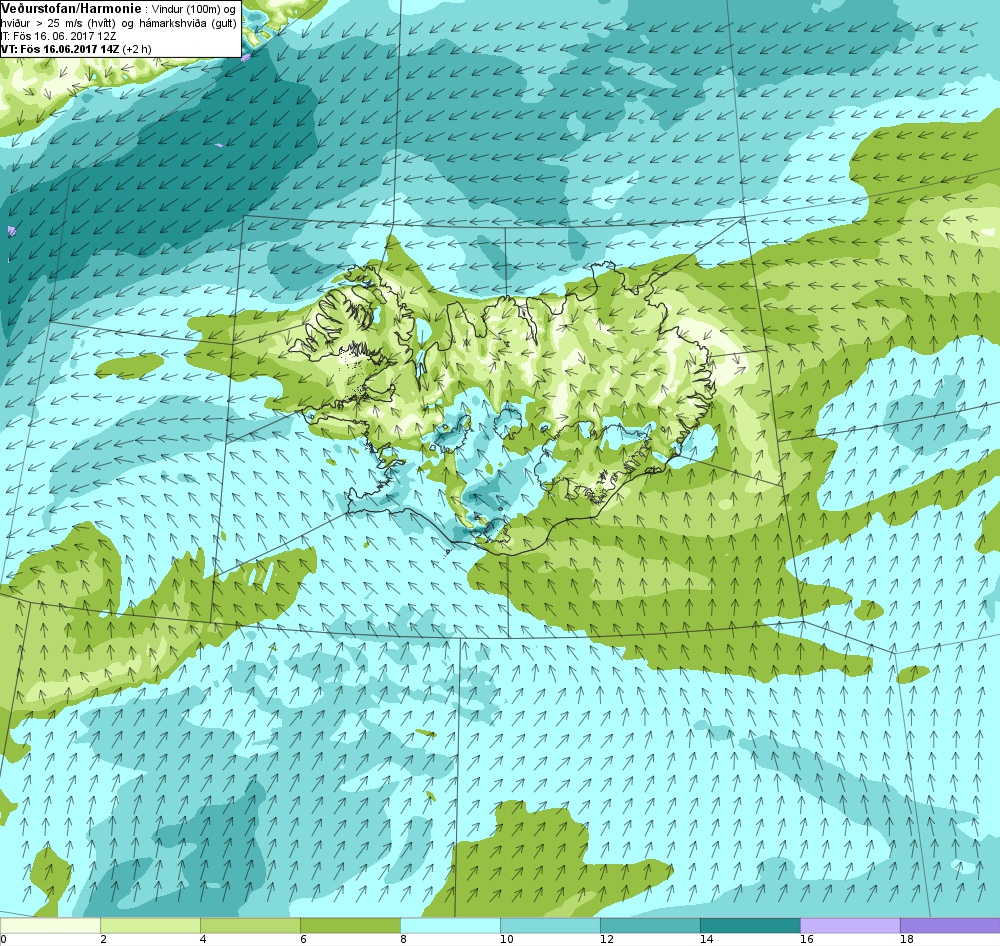The image size is (1000, 946).
Task: Click the light purple 16–18 m/s legend swatch
Action: [x=851, y=926]
